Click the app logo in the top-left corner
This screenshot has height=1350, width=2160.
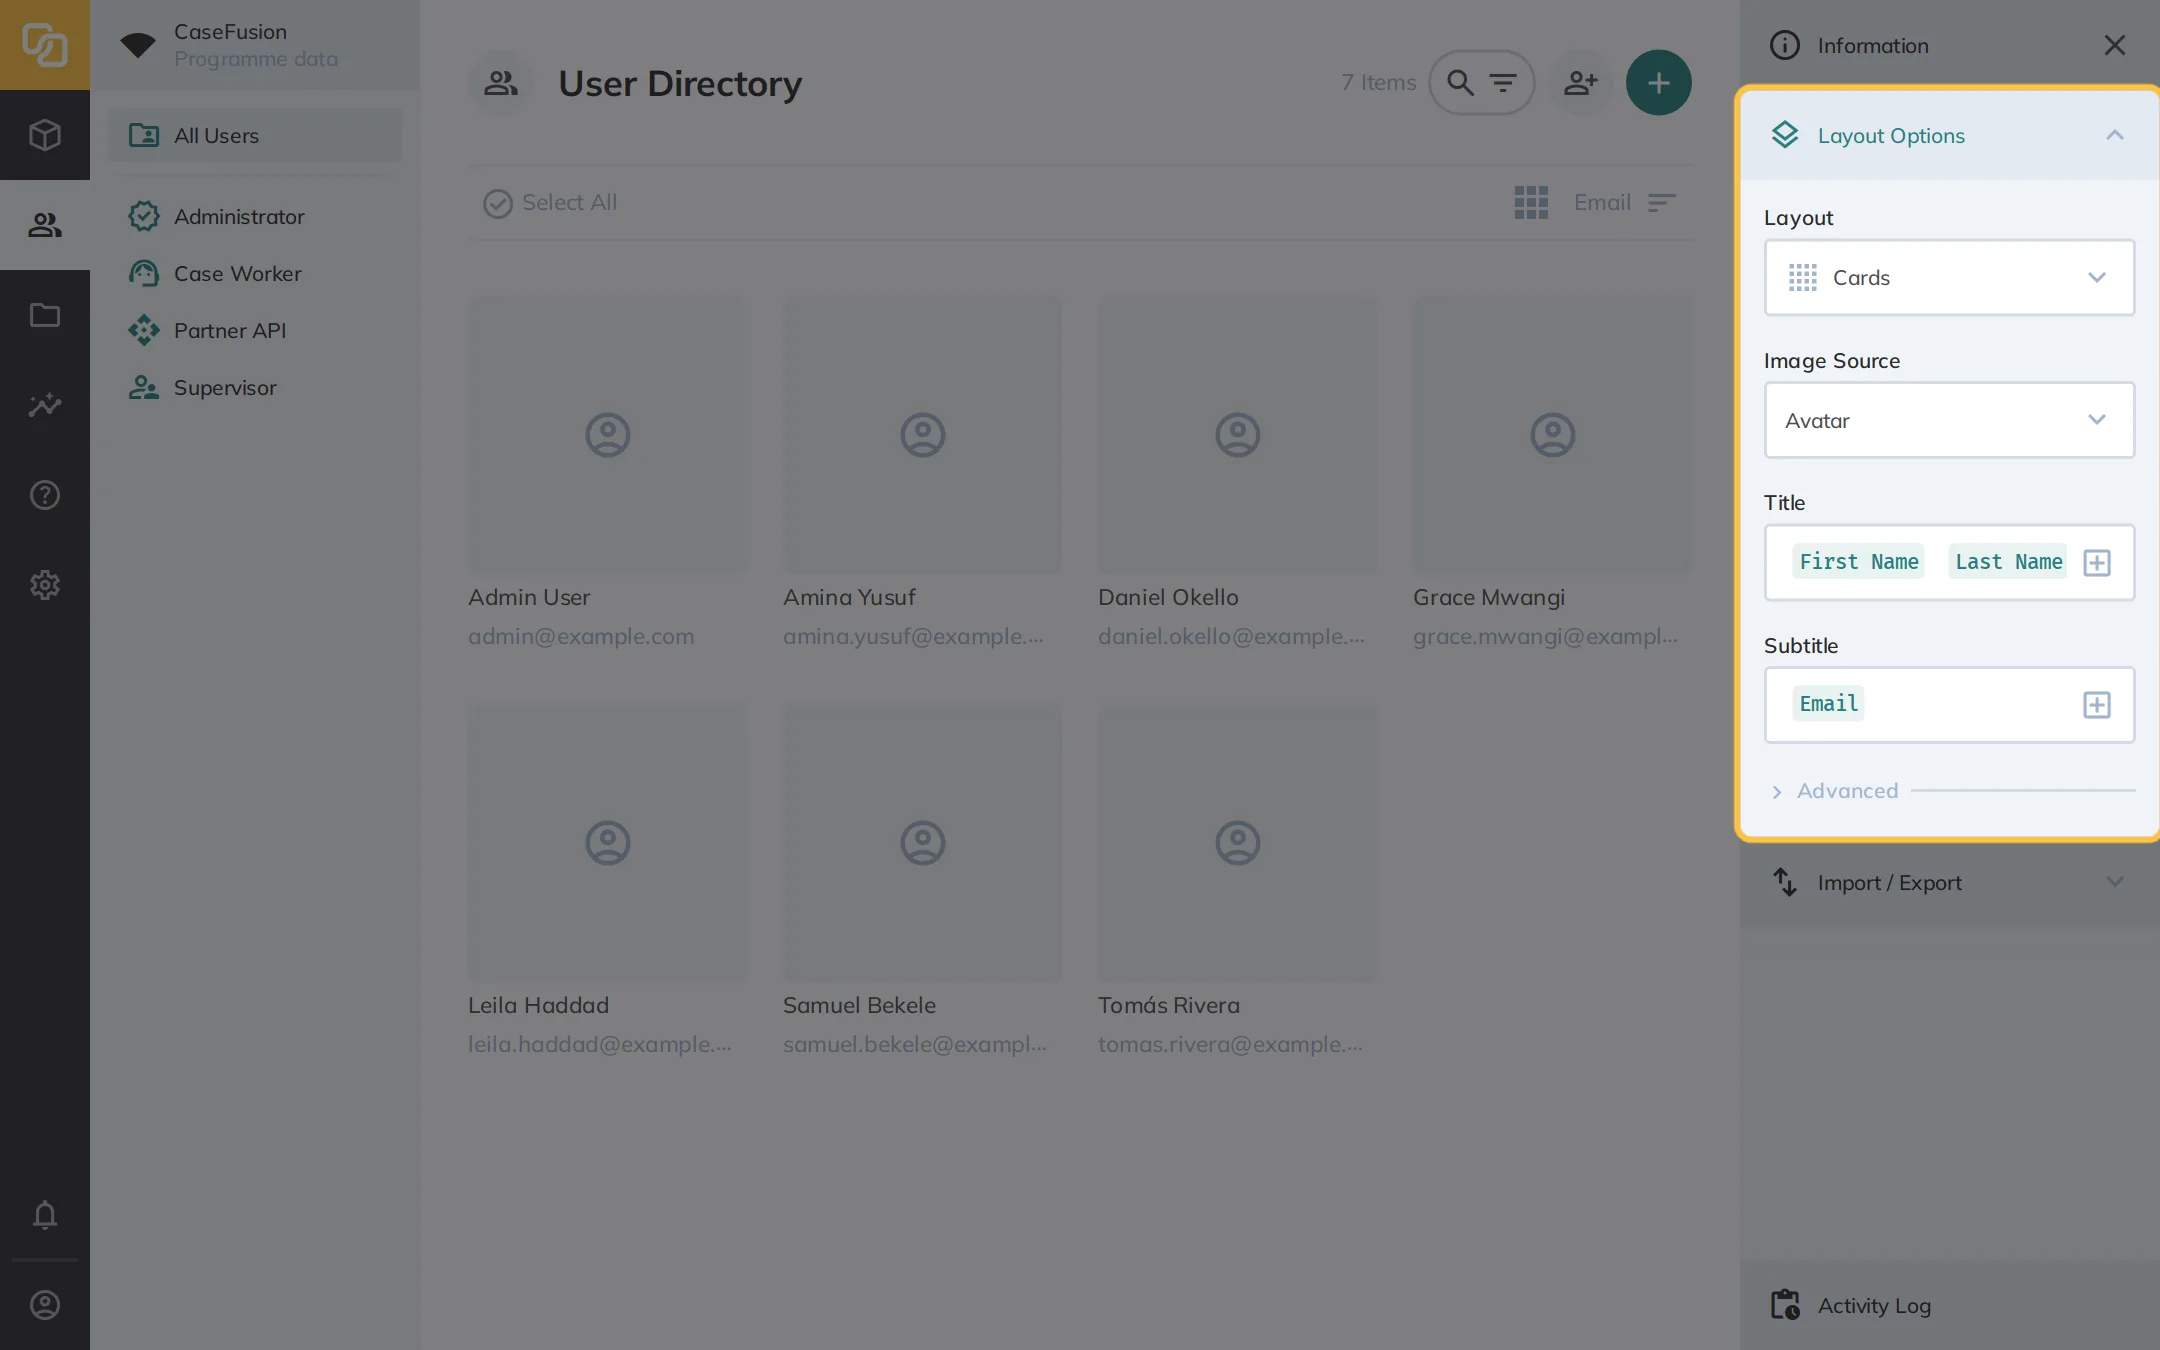[x=45, y=45]
